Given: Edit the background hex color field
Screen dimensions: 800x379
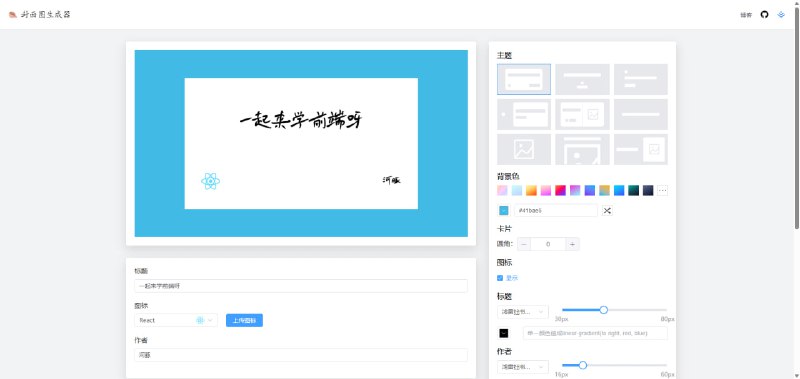Looking at the screenshot, I should point(556,210).
